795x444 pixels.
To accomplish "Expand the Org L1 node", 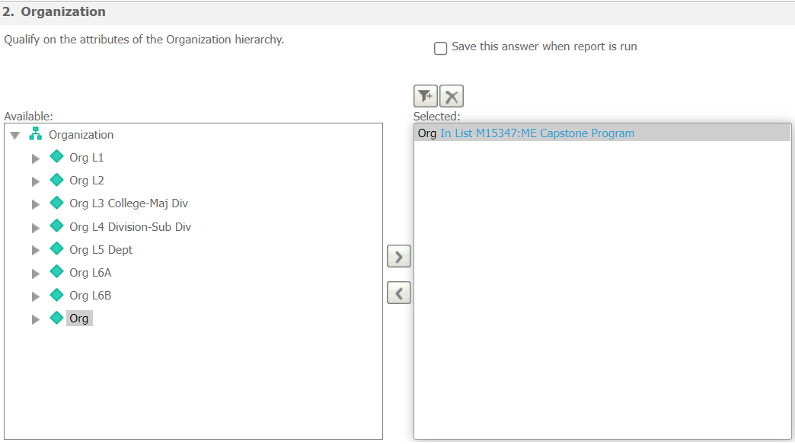I will coord(35,159).
